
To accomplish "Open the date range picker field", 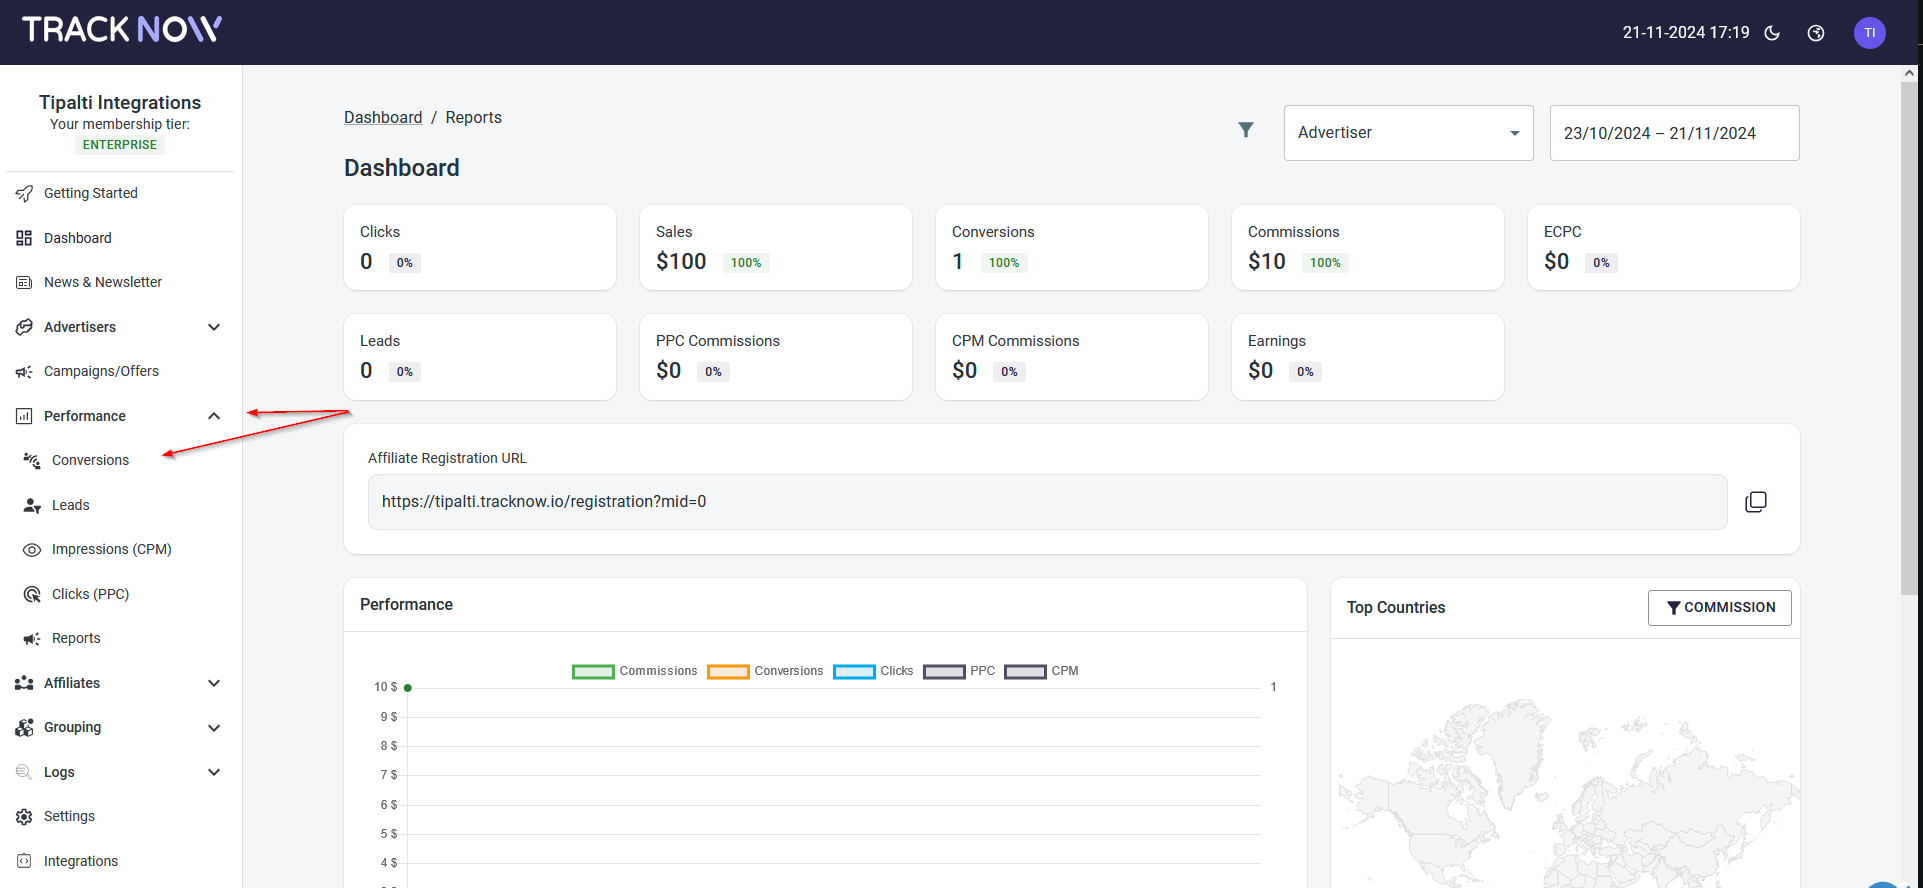I will [x=1674, y=133].
